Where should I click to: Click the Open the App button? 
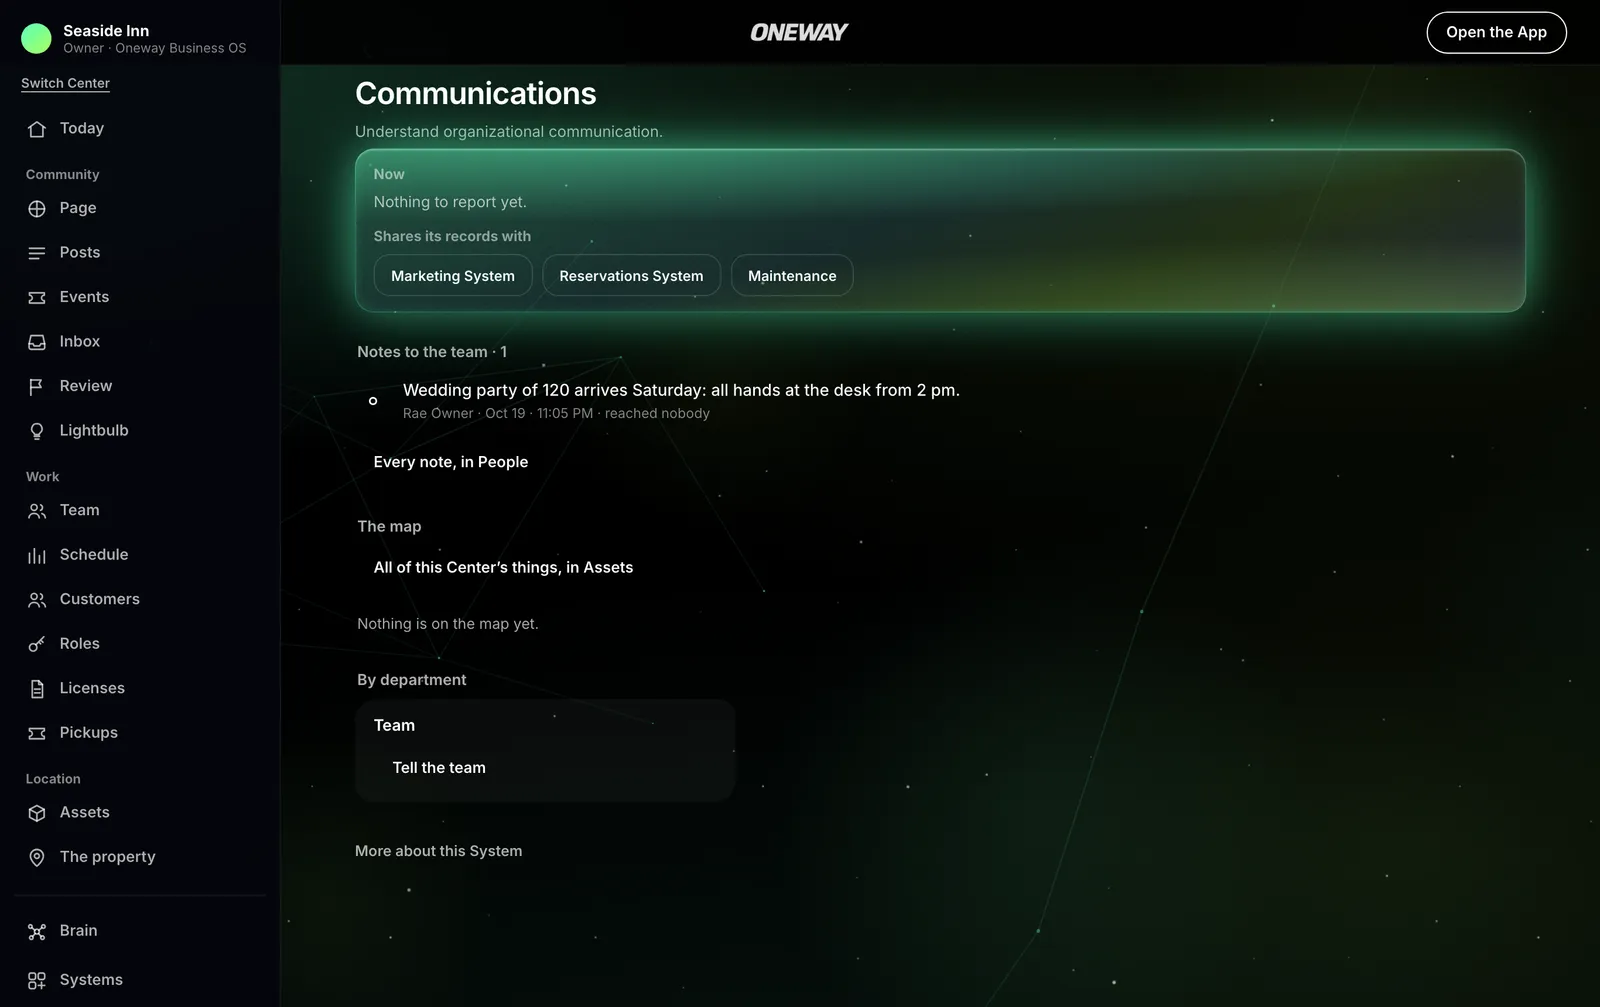point(1496,32)
